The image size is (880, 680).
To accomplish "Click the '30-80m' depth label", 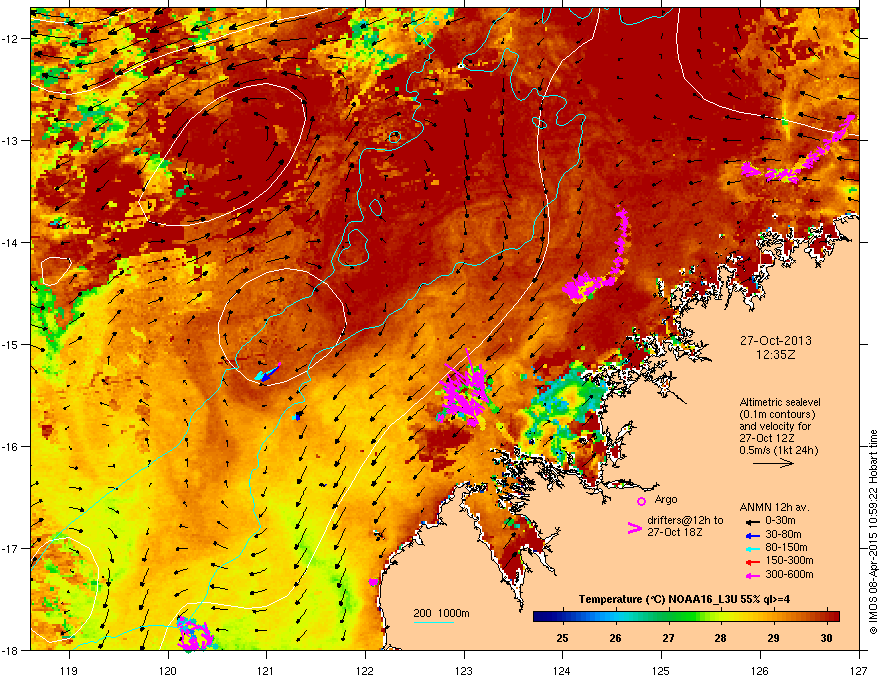I will [x=783, y=535].
